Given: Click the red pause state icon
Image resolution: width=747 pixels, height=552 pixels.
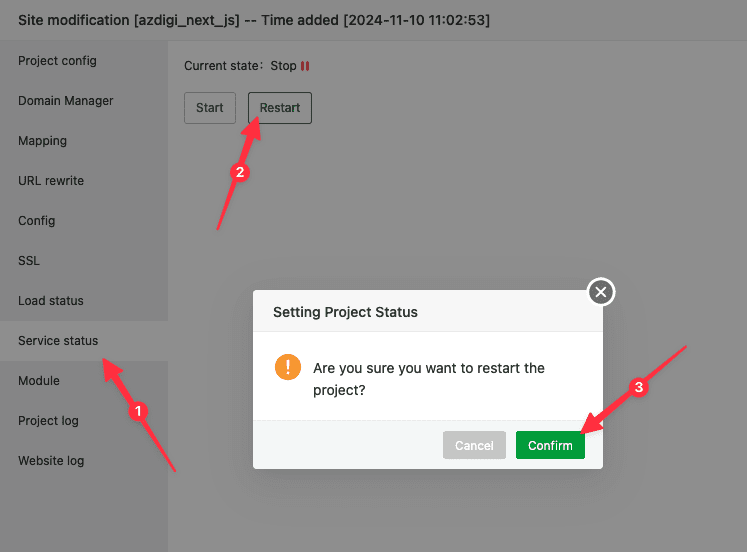Looking at the screenshot, I should (305, 66).
